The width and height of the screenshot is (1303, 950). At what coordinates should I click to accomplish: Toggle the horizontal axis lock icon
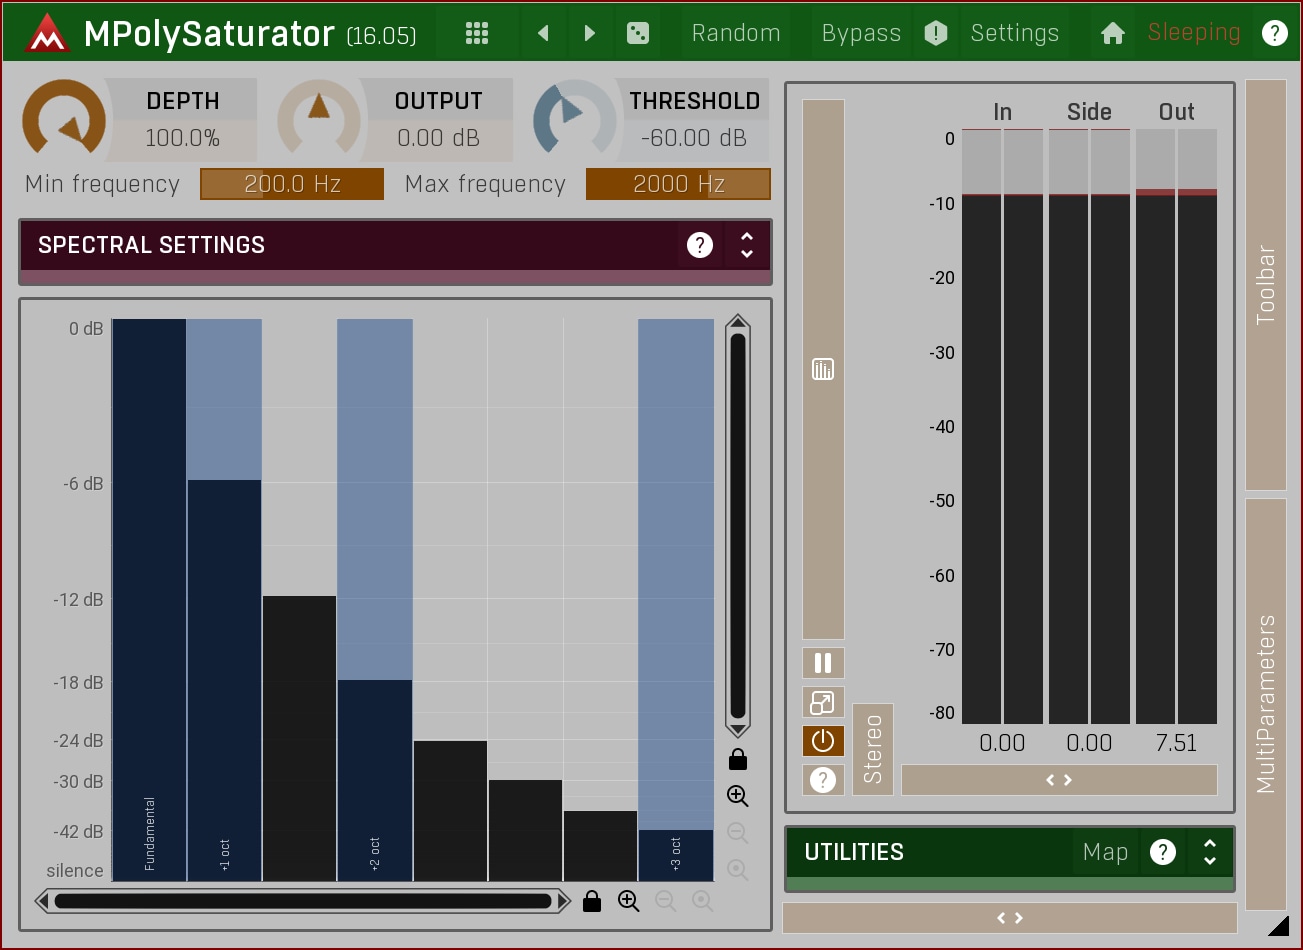592,901
